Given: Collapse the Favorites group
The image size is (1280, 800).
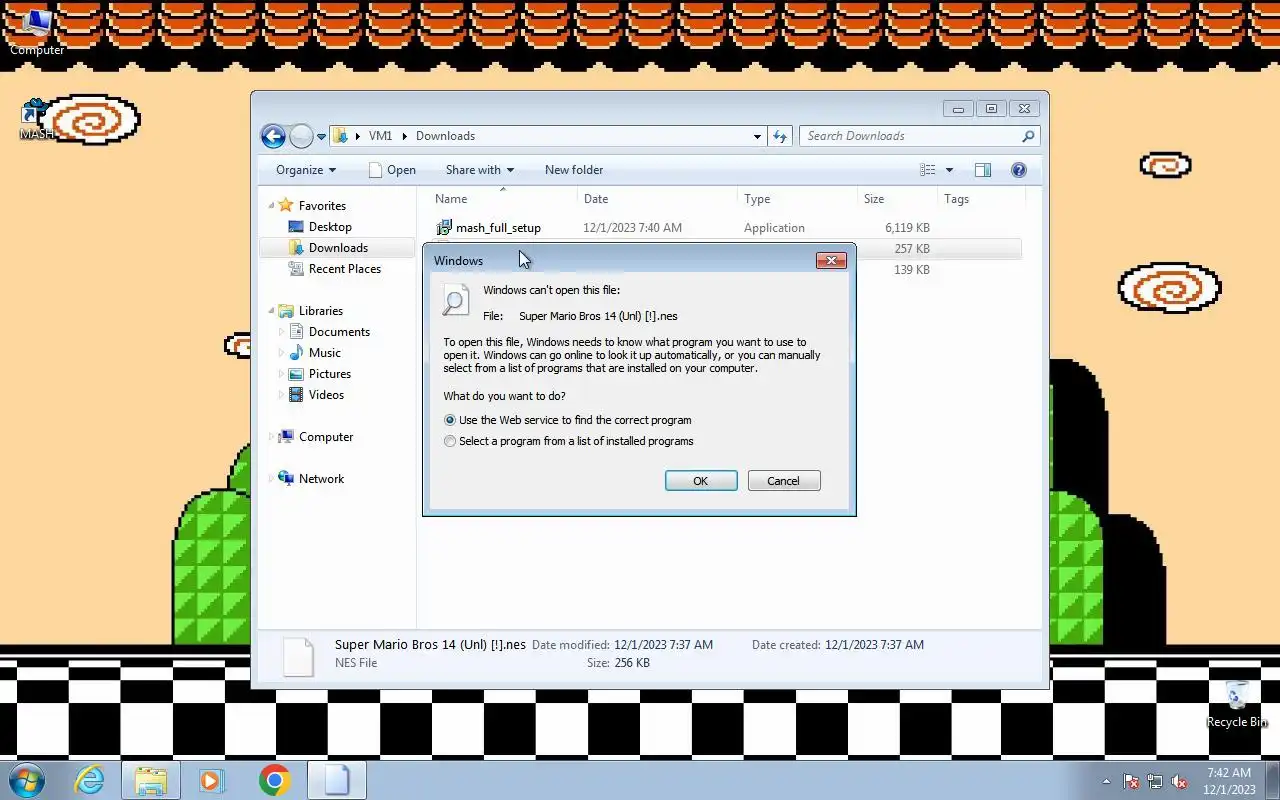Looking at the screenshot, I should pos(271,205).
